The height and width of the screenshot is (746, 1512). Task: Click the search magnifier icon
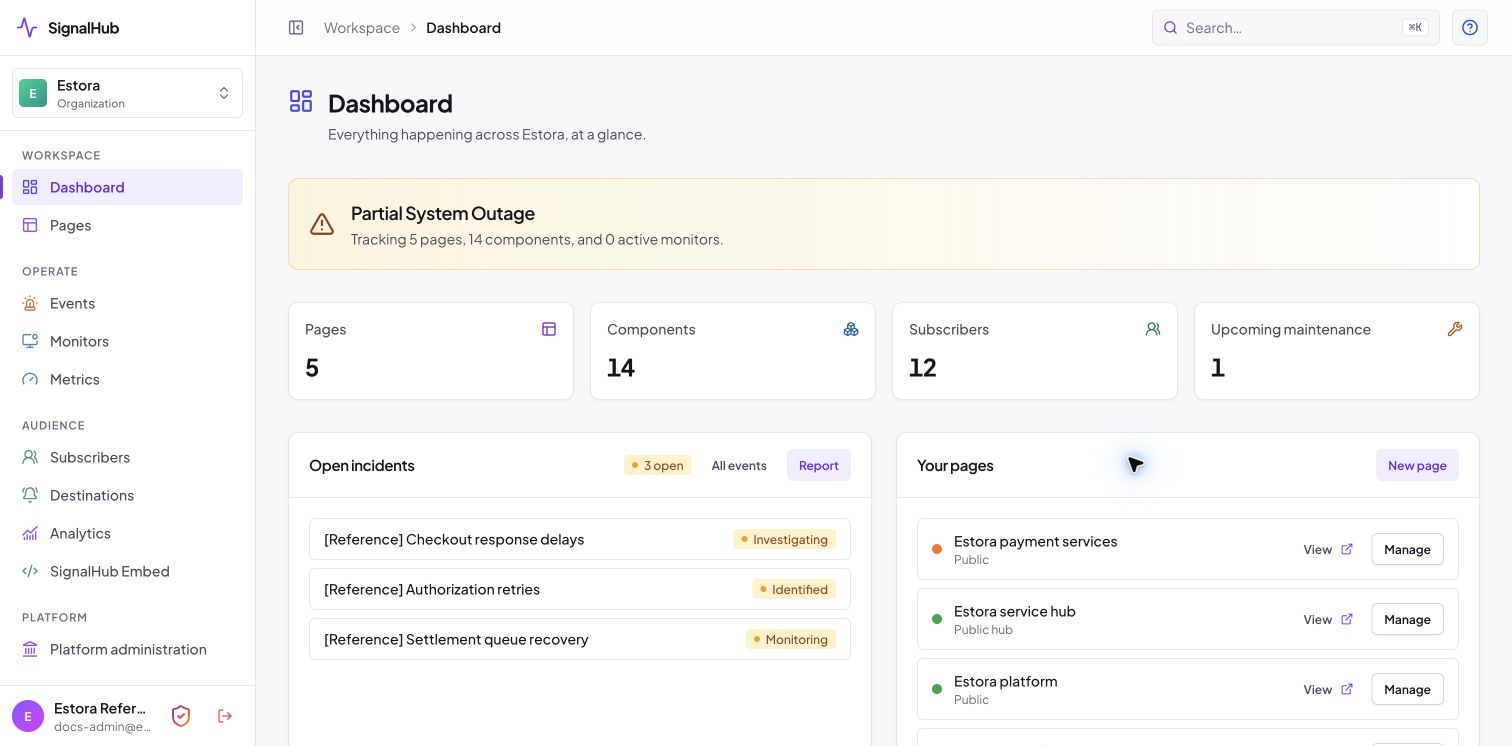(1170, 28)
